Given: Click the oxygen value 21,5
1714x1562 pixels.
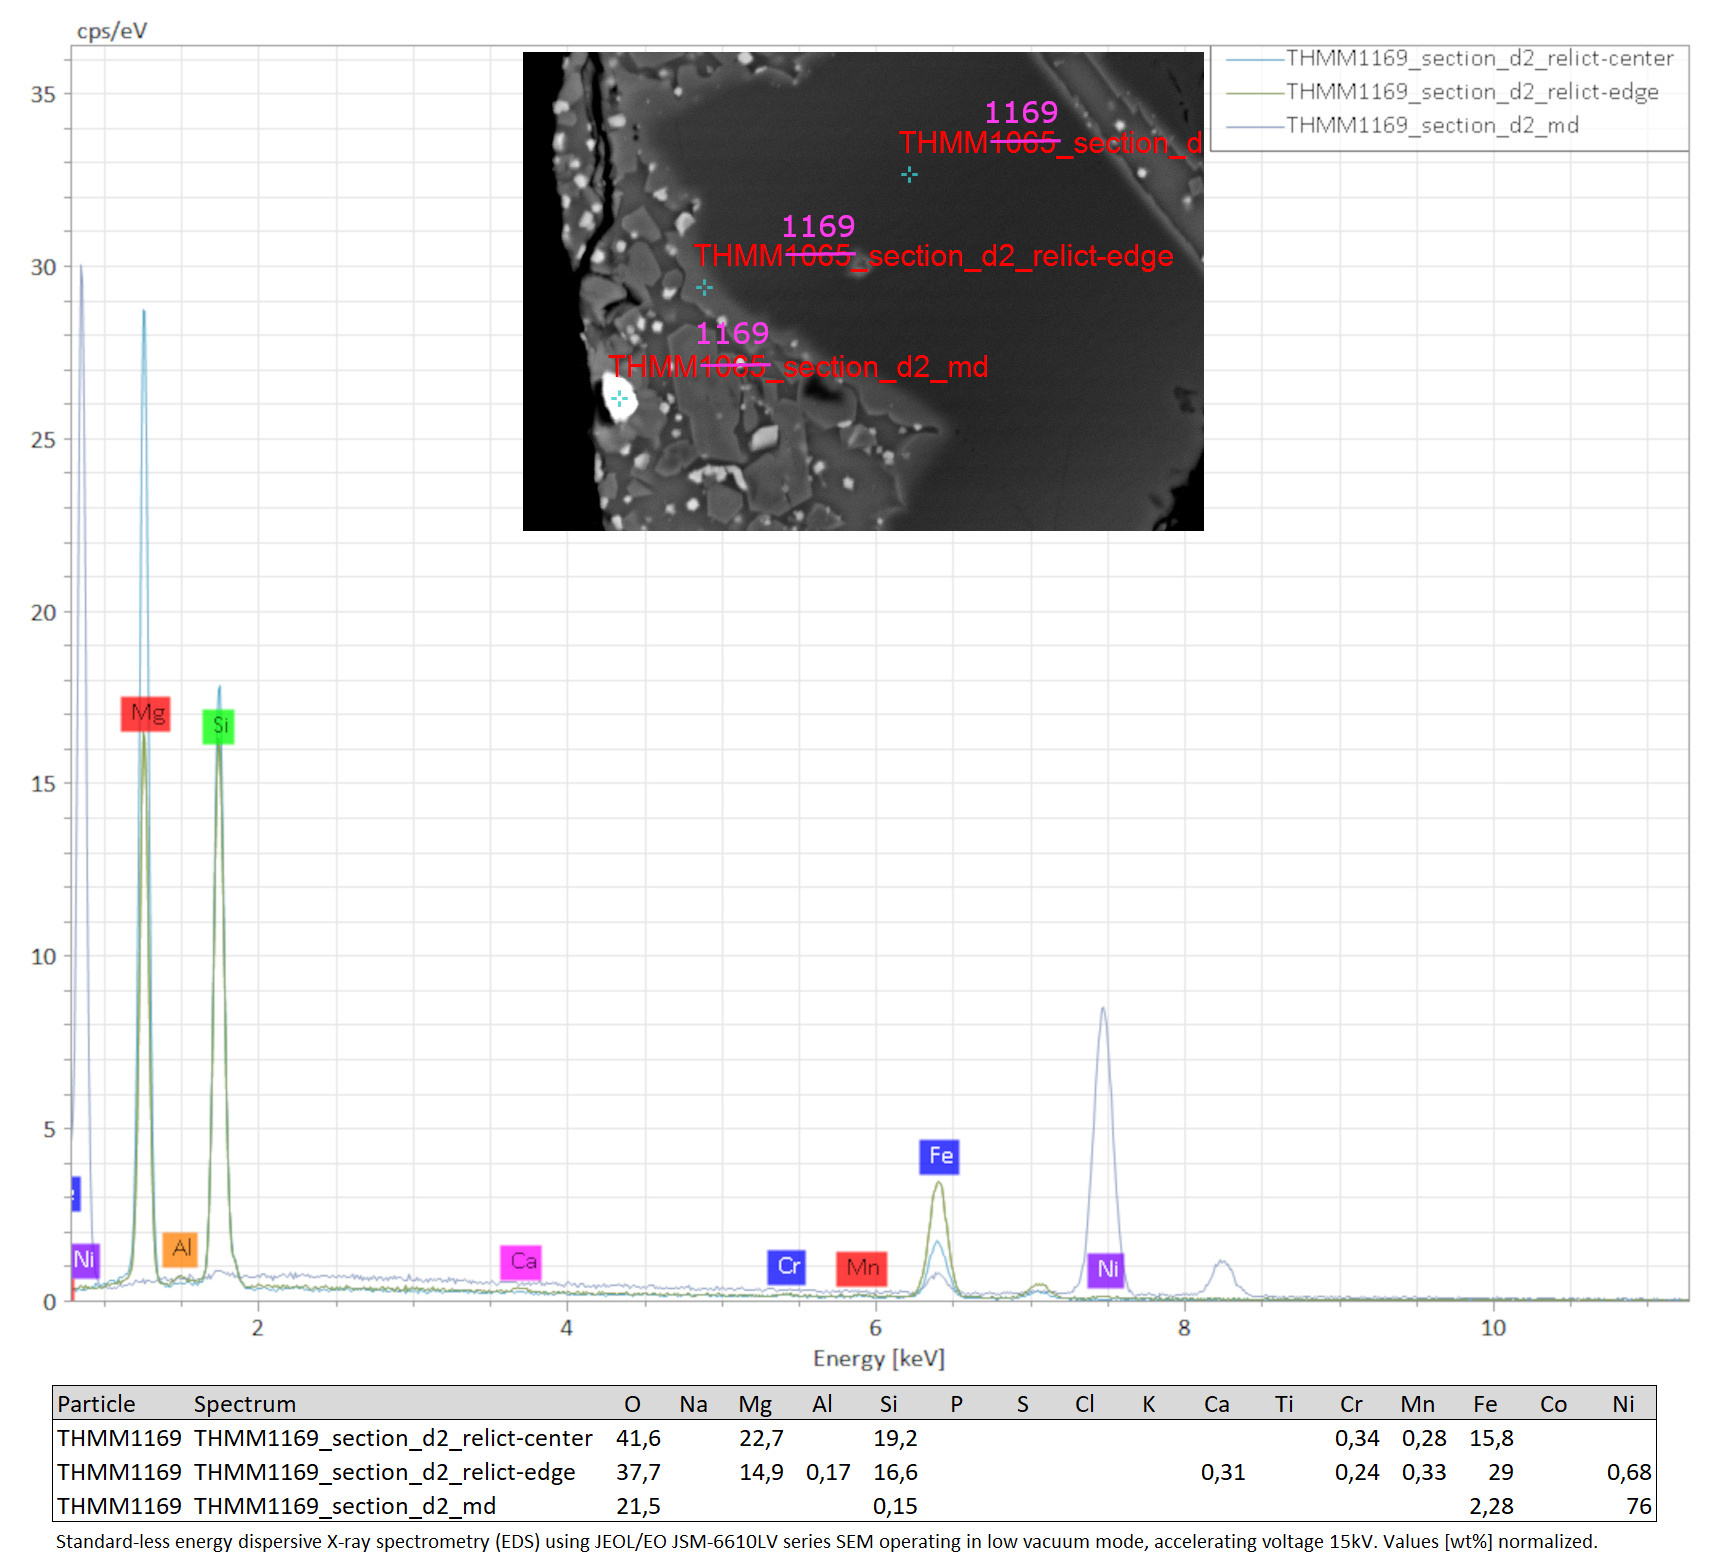Looking at the screenshot, I should [x=638, y=1506].
